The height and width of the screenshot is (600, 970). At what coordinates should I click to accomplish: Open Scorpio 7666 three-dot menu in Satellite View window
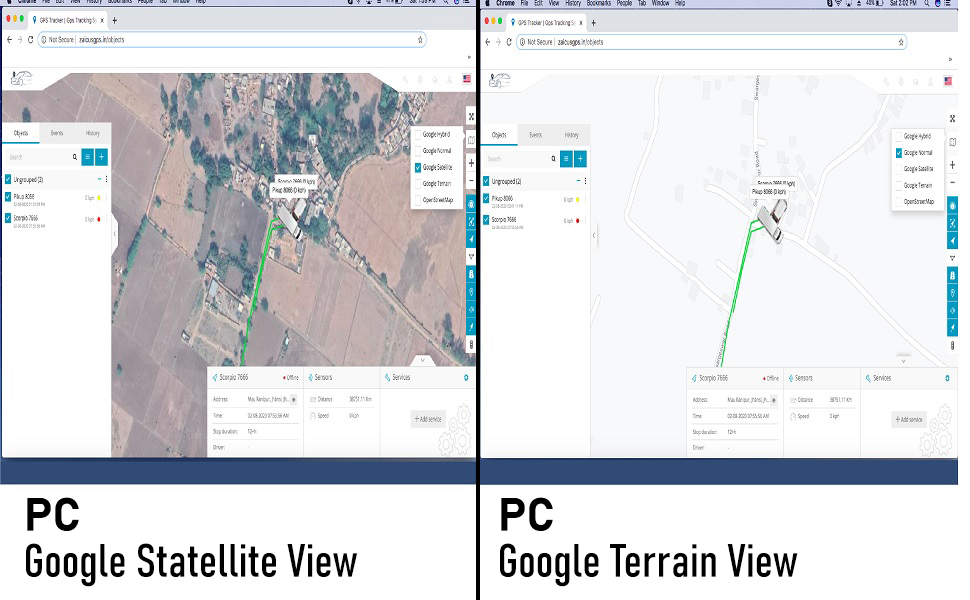tap(106, 219)
